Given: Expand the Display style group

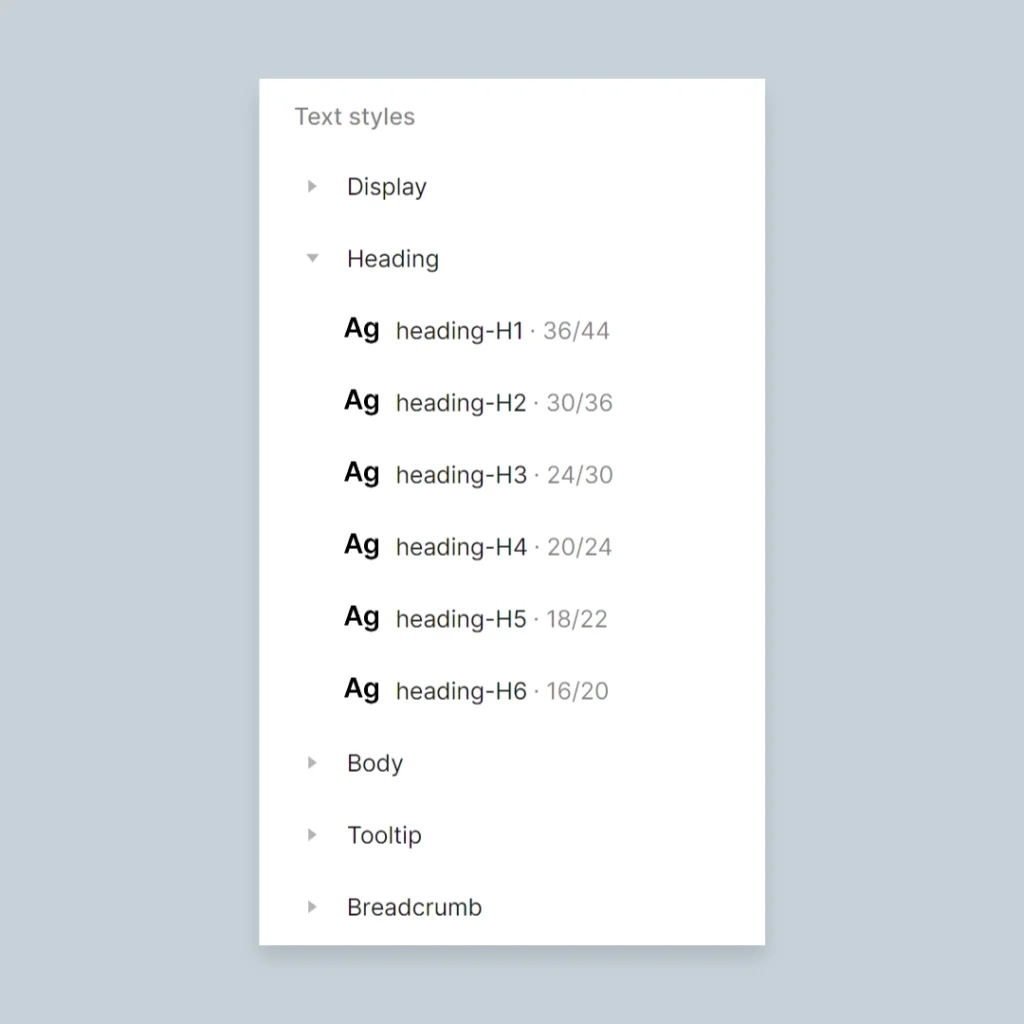Looking at the screenshot, I should (311, 186).
